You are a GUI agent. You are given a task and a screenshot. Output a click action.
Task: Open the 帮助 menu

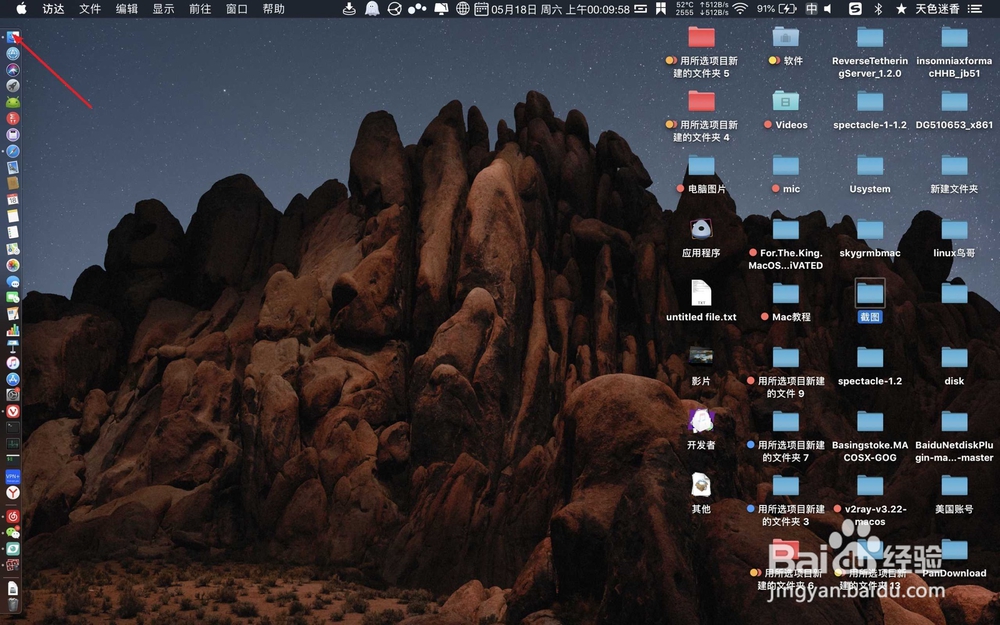[274, 9]
